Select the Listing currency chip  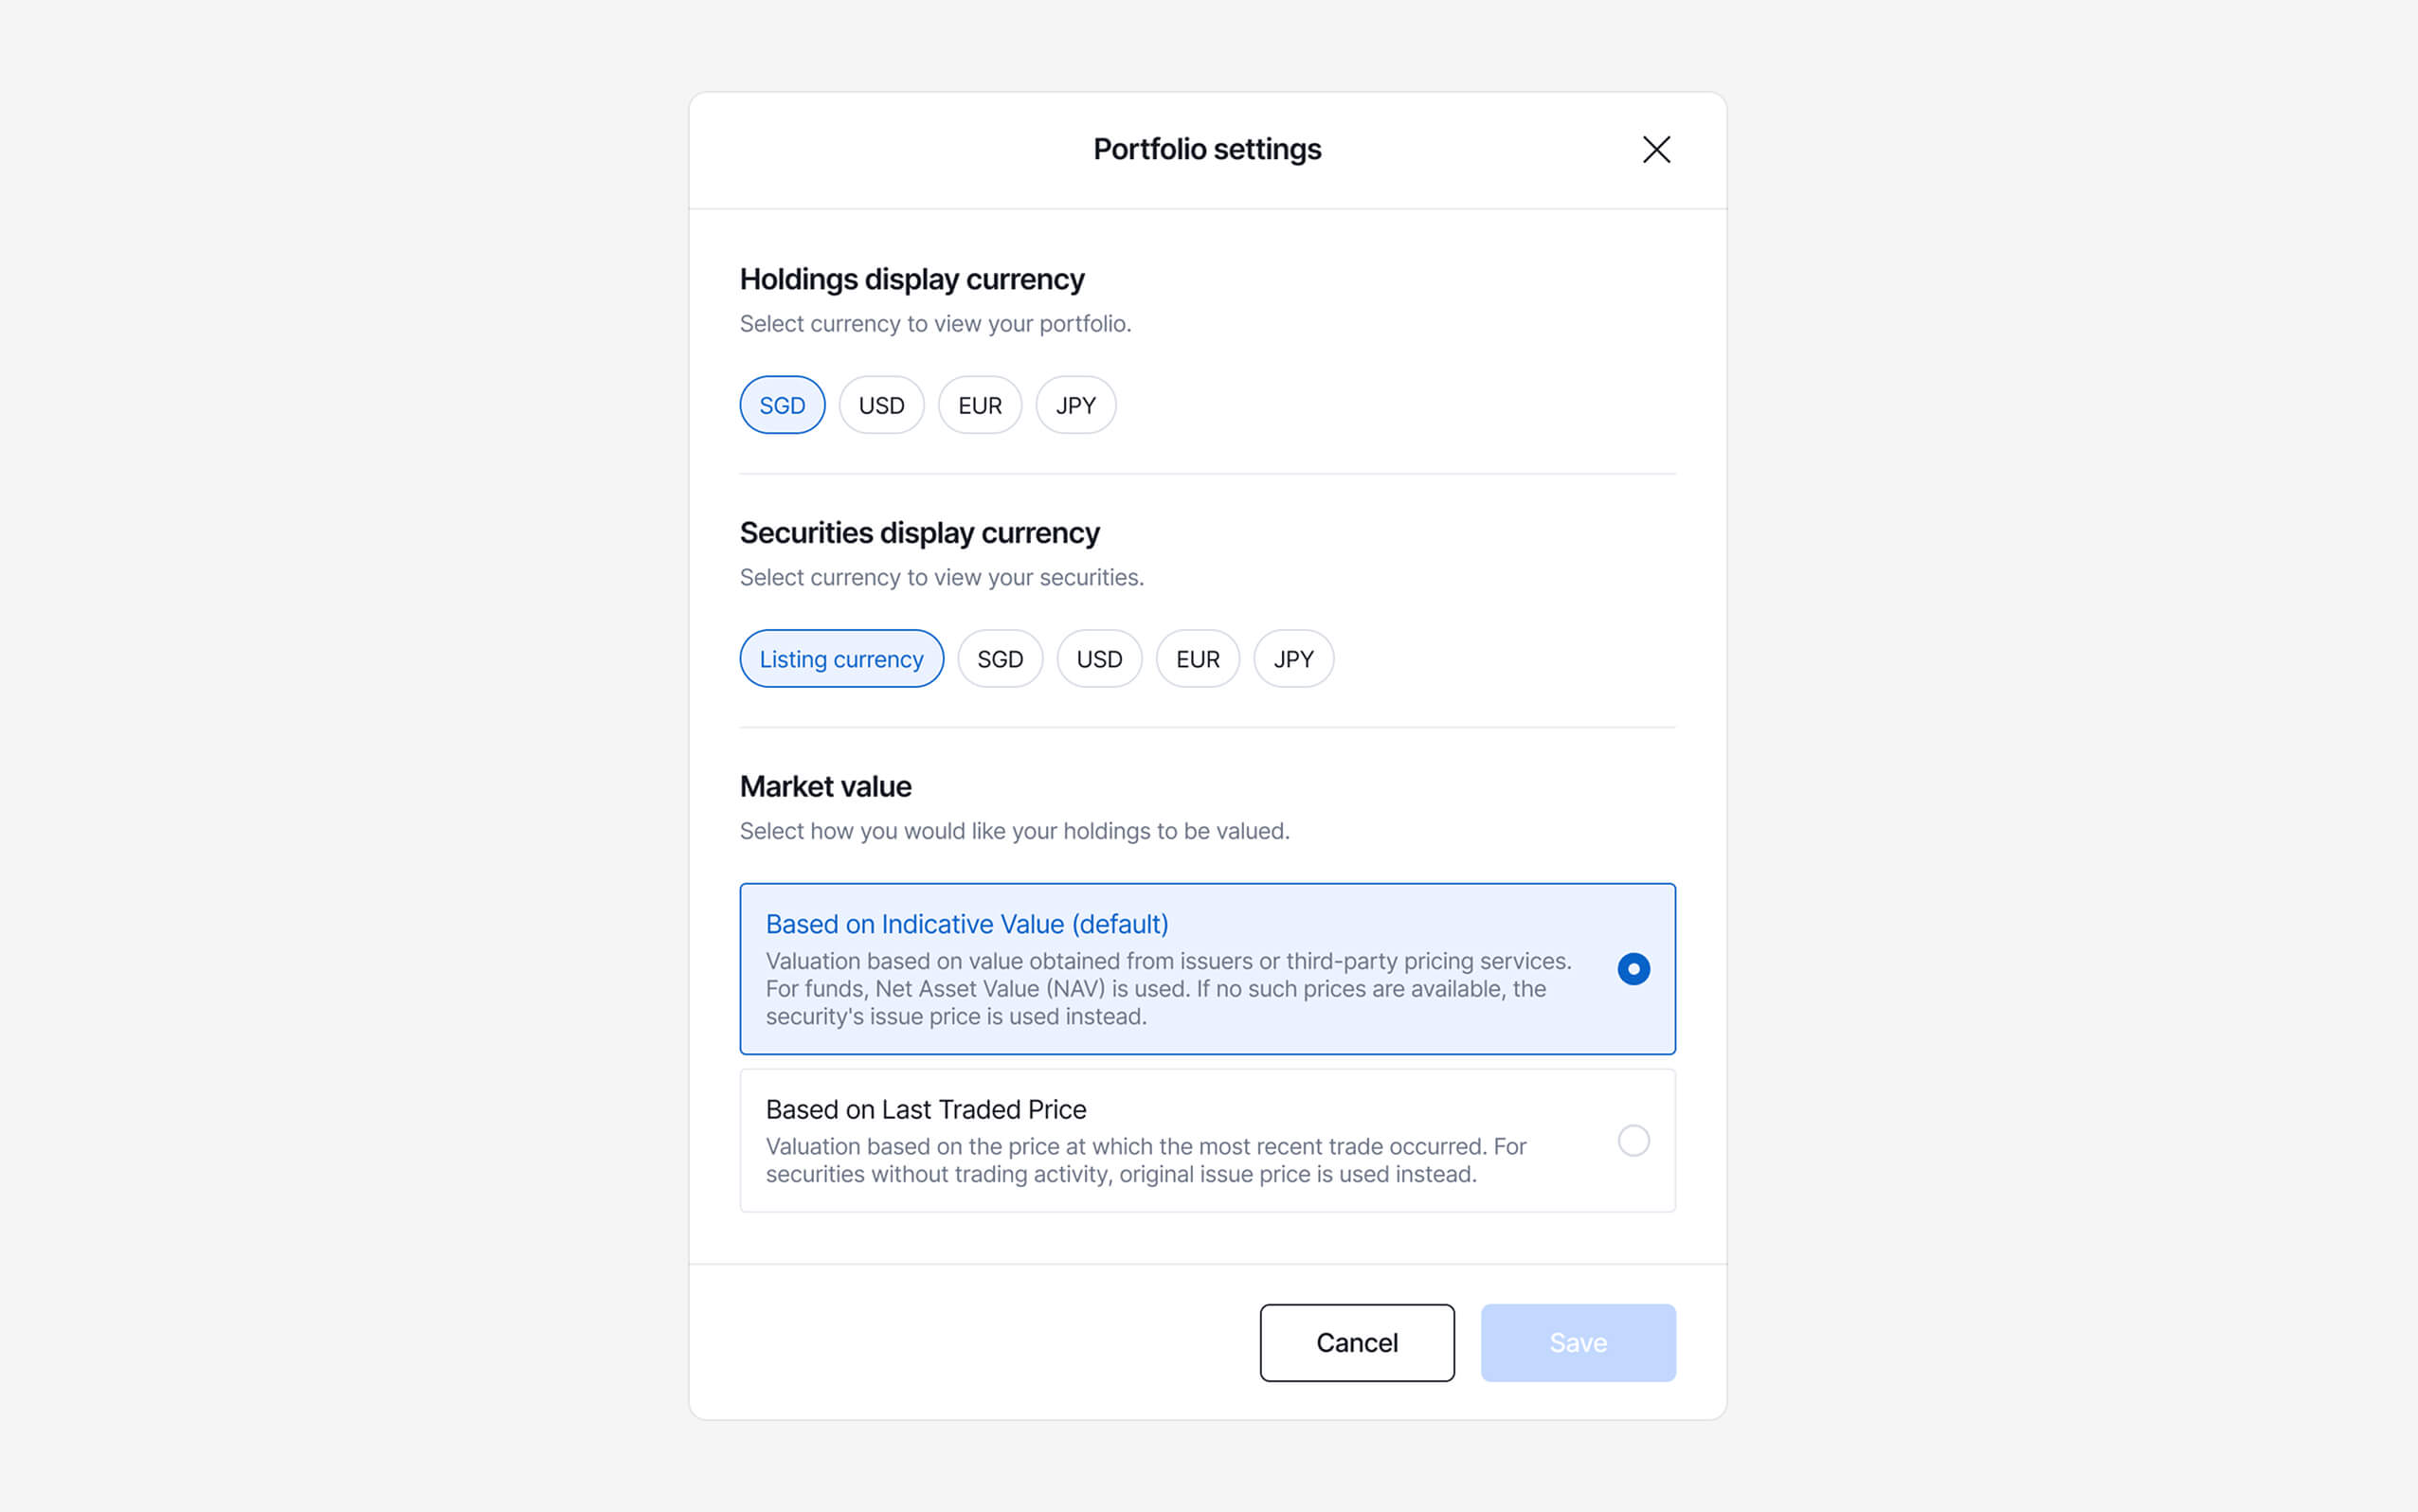pos(841,659)
